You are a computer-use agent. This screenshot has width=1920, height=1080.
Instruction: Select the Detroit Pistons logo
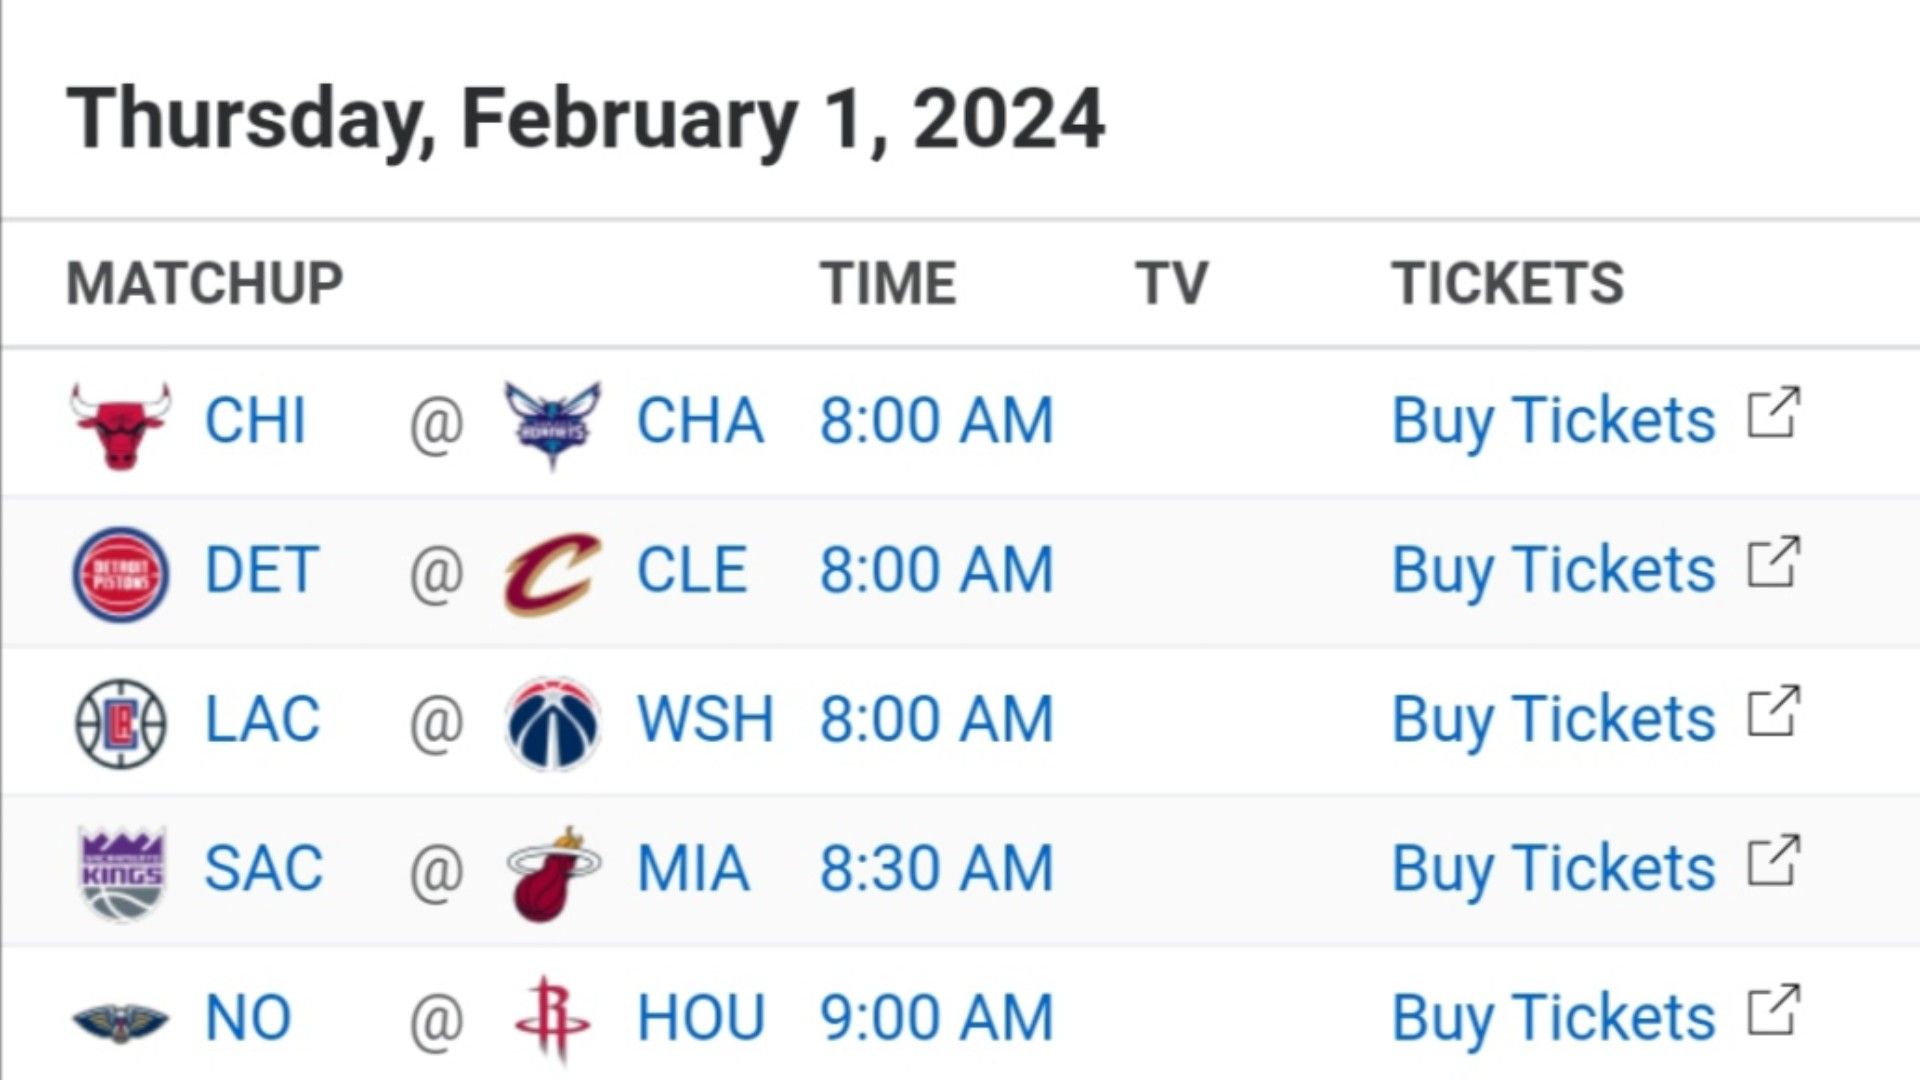point(121,573)
